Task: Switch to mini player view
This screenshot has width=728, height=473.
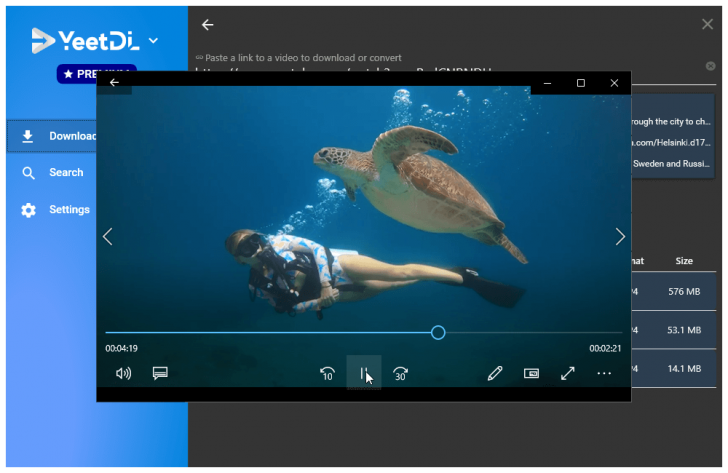Action: click(531, 373)
